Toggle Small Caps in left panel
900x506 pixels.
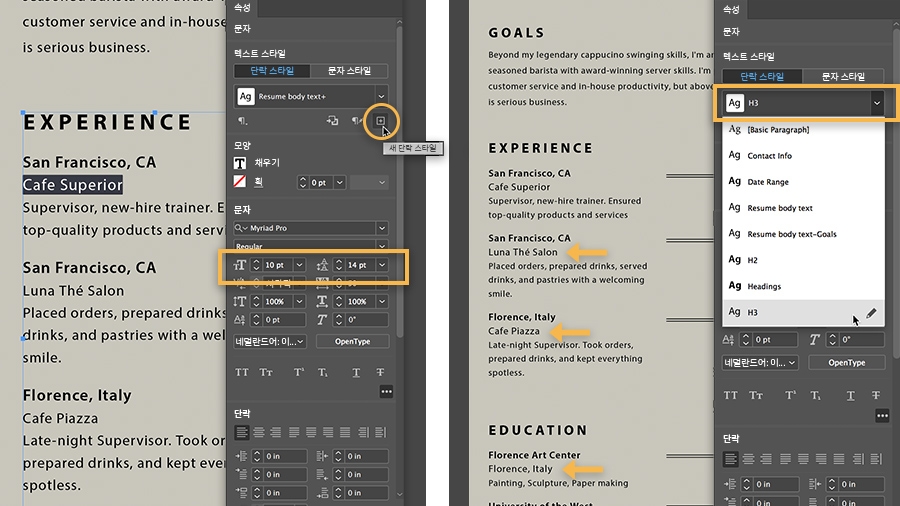[x=266, y=372]
